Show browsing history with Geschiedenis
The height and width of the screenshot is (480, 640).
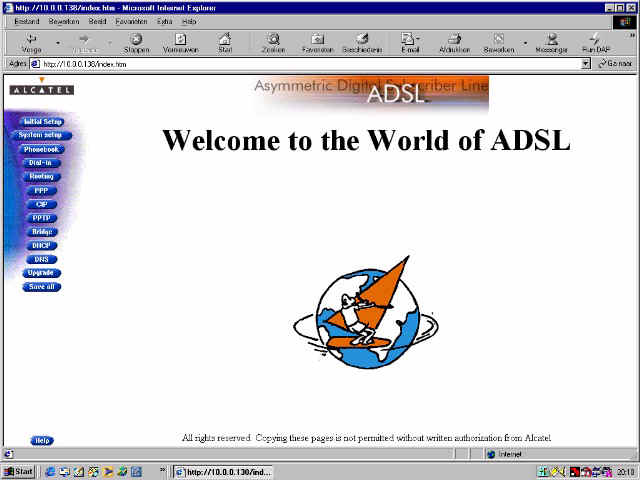362,43
